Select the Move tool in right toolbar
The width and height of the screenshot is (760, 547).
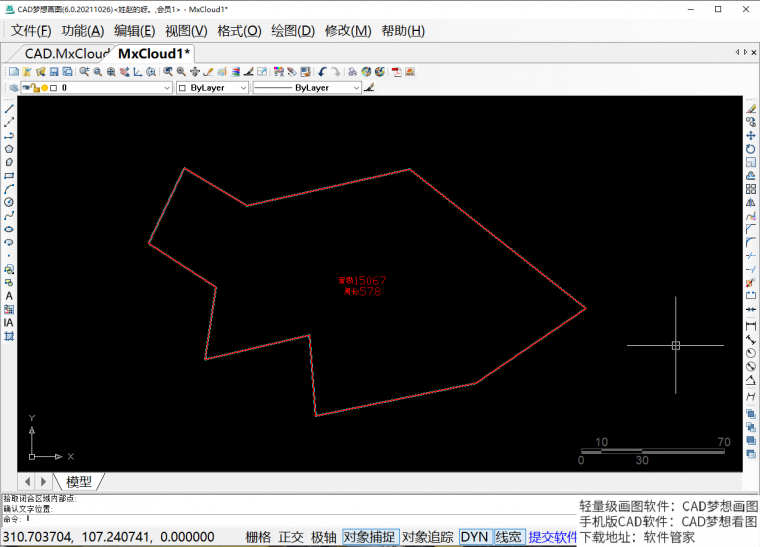click(x=751, y=136)
